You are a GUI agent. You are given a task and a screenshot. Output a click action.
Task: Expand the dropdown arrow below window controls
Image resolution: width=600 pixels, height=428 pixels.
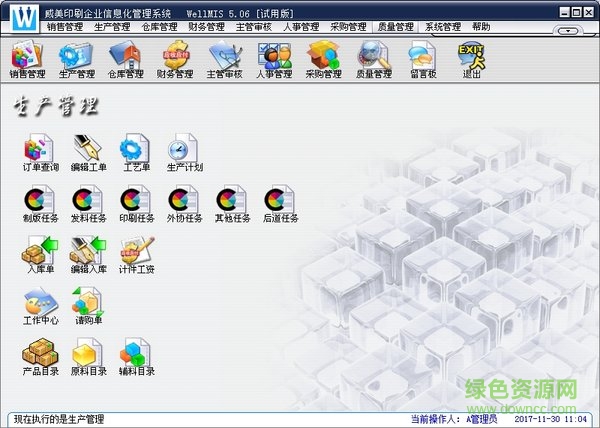[568, 31]
